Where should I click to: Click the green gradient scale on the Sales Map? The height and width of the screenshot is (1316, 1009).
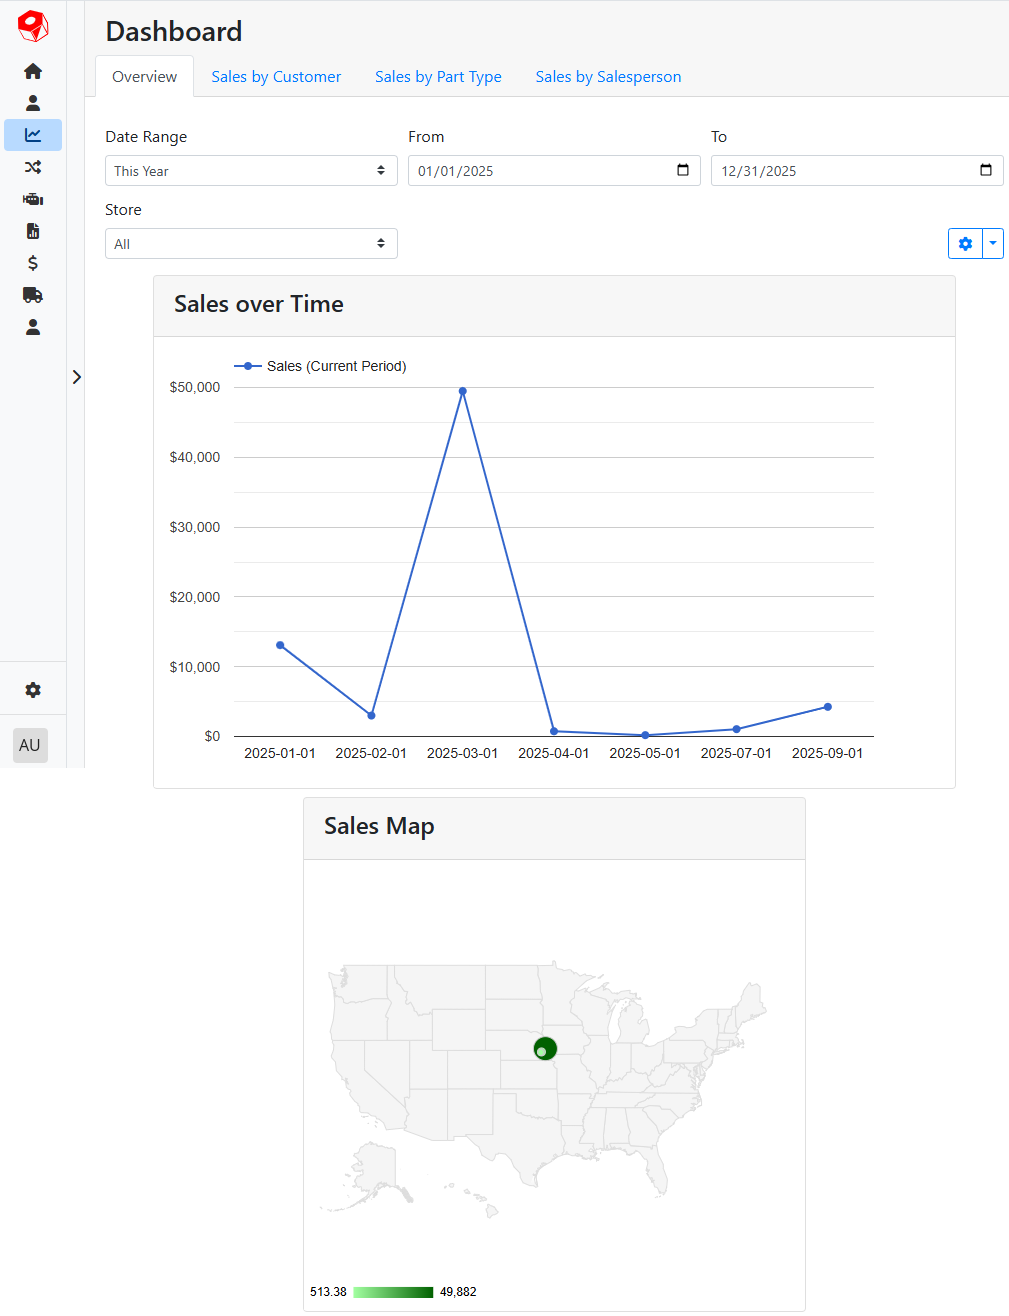point(393,1291)
